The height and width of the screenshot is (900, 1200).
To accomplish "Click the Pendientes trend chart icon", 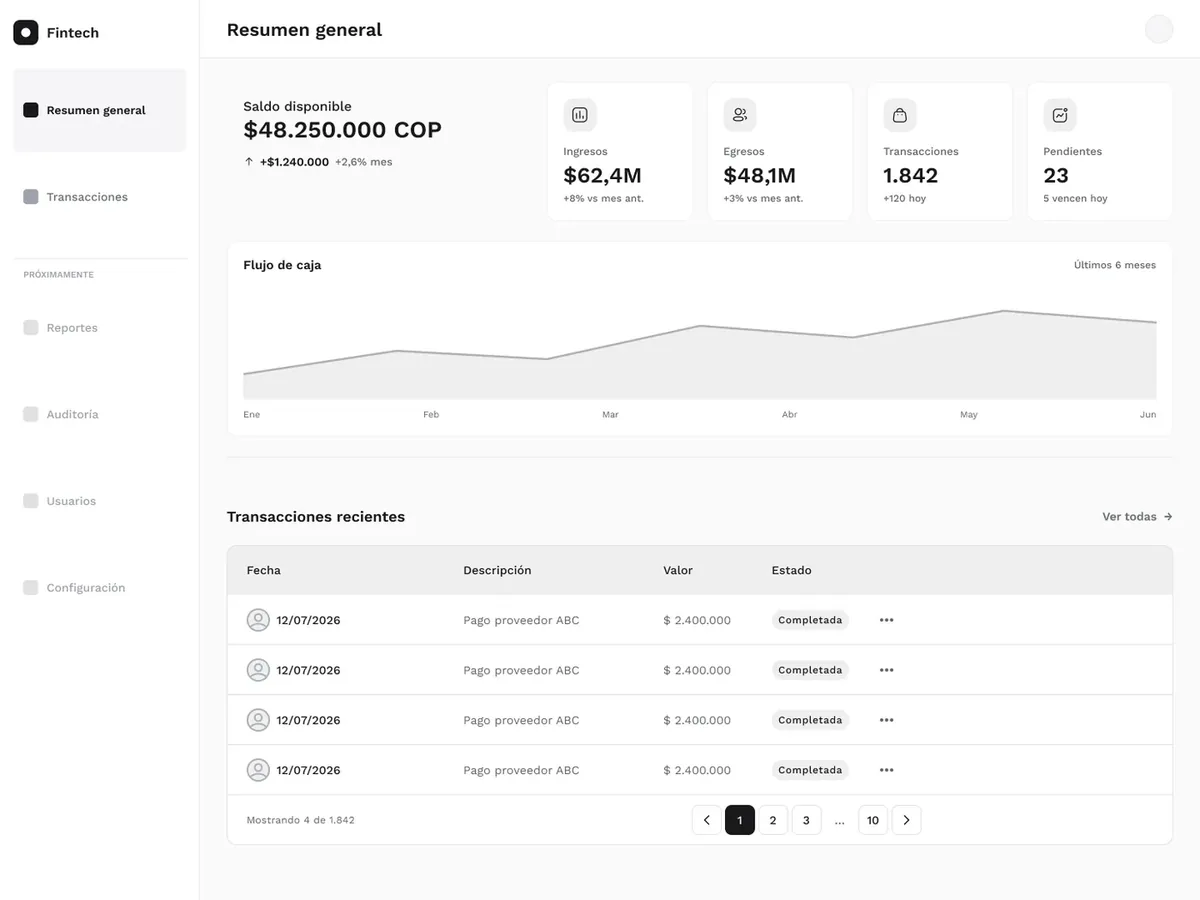I will [x=1060, y=115].
